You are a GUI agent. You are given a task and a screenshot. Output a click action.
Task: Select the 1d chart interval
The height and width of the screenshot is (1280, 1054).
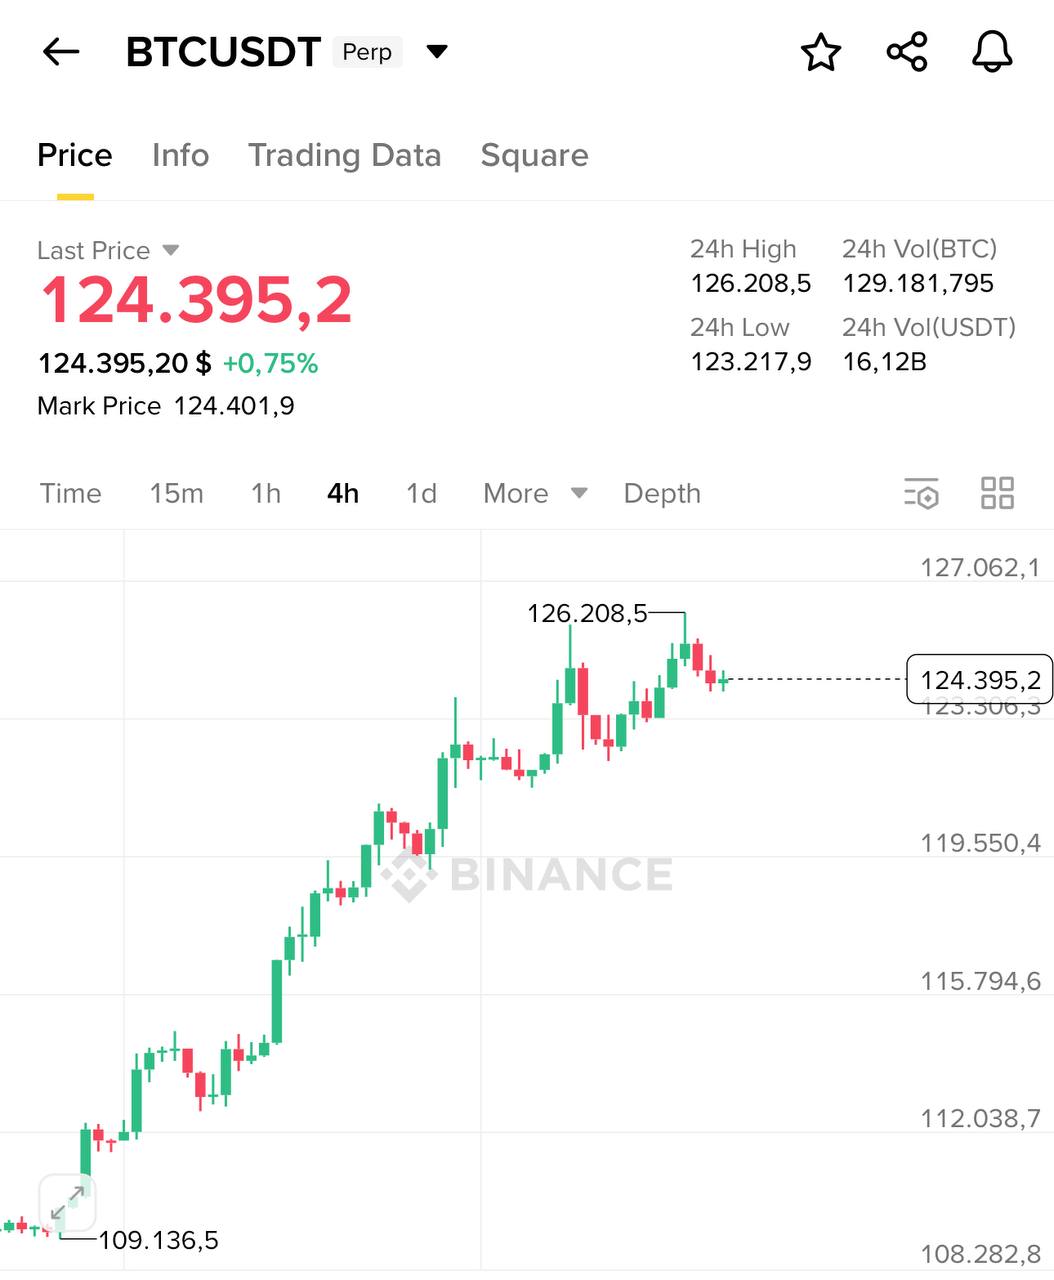click(x=421, y=493)
